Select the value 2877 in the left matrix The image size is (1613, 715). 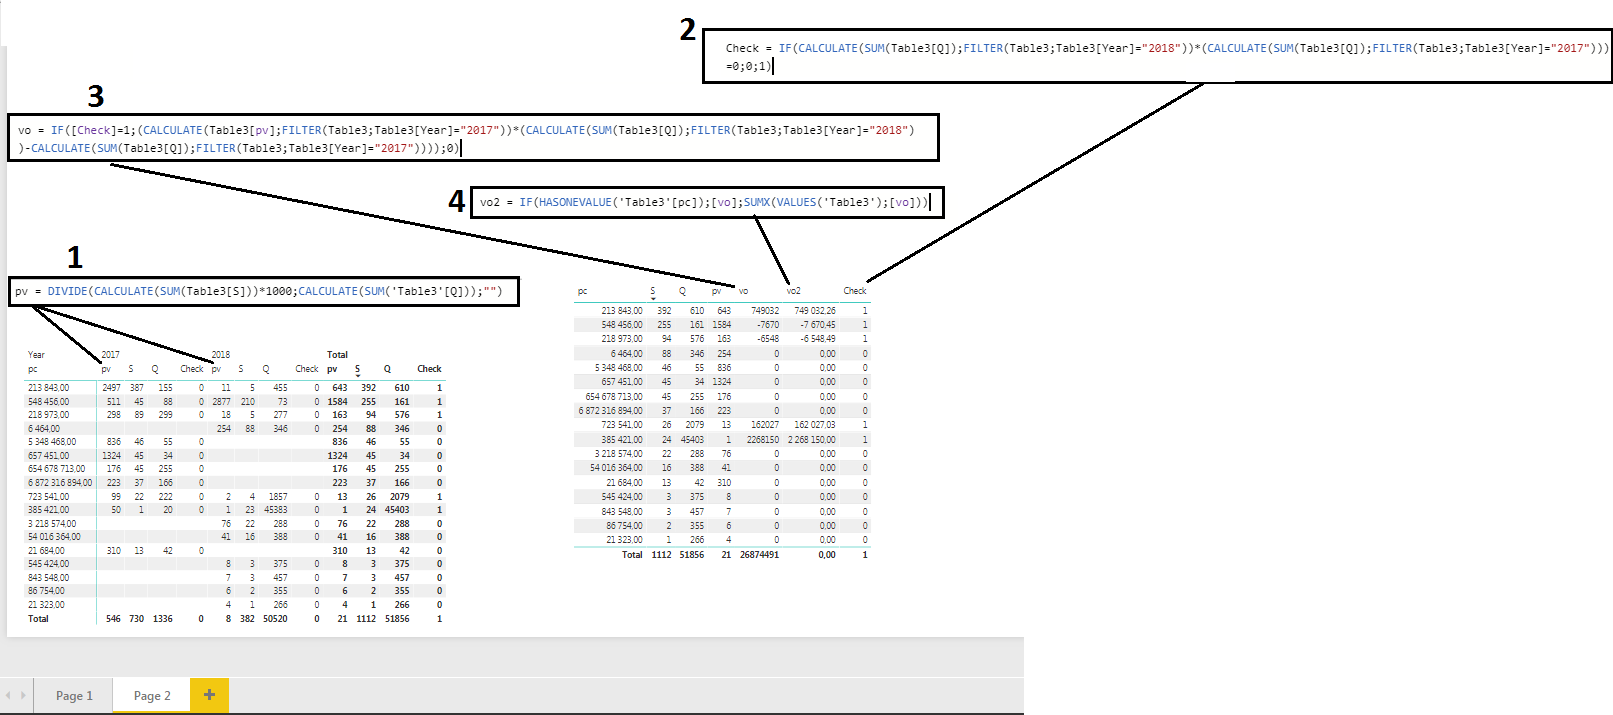221,402
